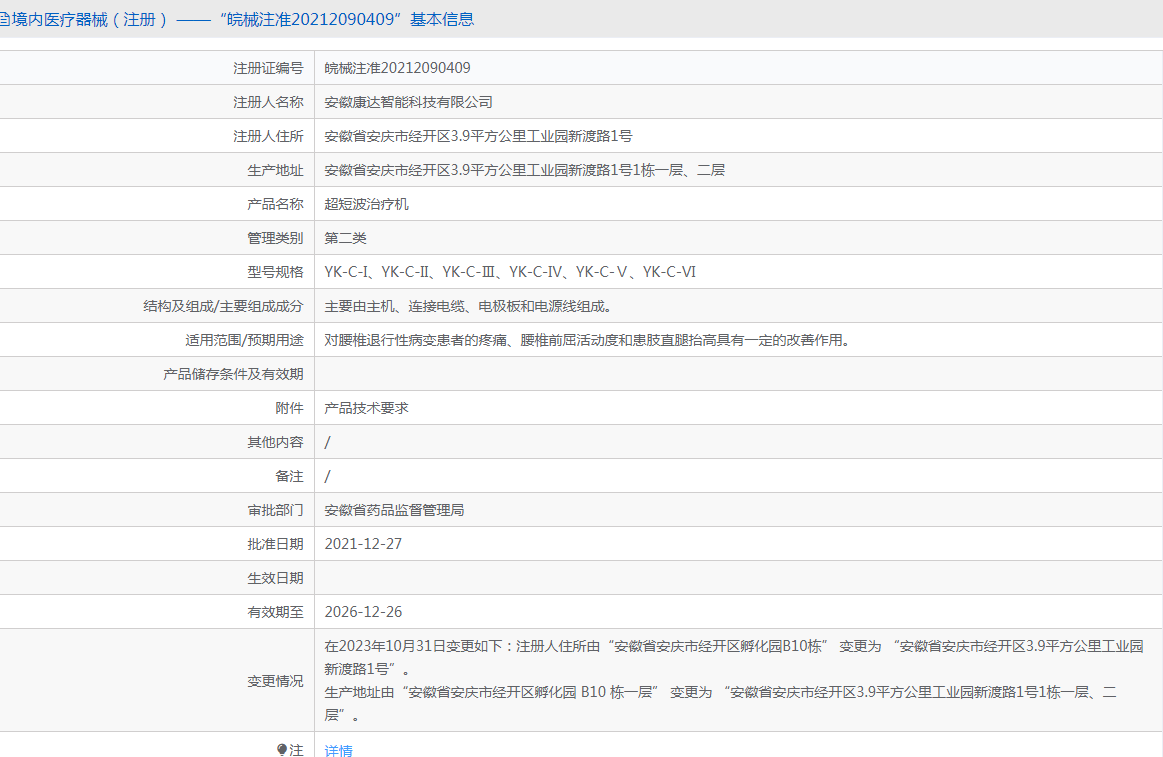Select registration number 皖械注准20212090409 value
The height and width of the screenshot is (757, 1163).
coord(398,68)
